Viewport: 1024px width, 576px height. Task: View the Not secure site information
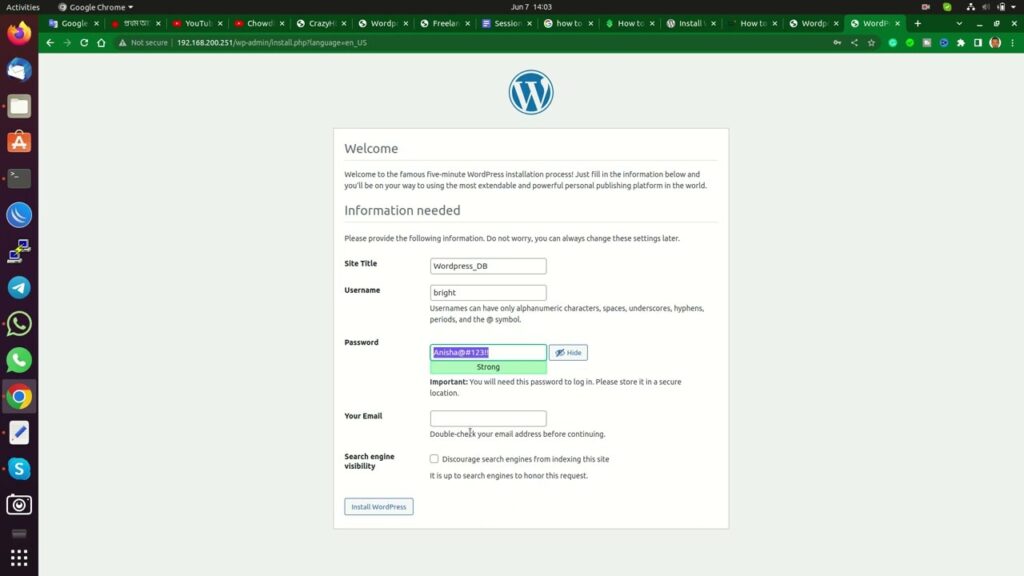[x=143, y=42]
